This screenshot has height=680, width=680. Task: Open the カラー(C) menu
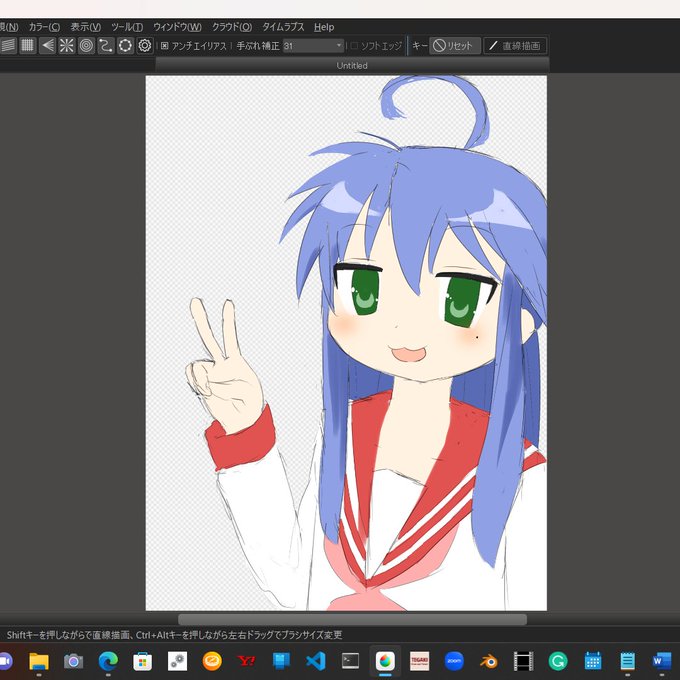tap(44, 27)
